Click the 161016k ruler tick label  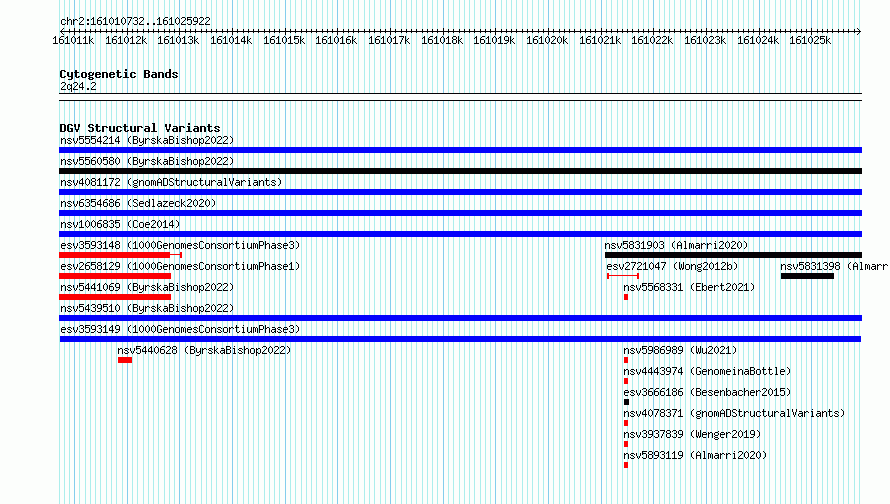[336, 40]
